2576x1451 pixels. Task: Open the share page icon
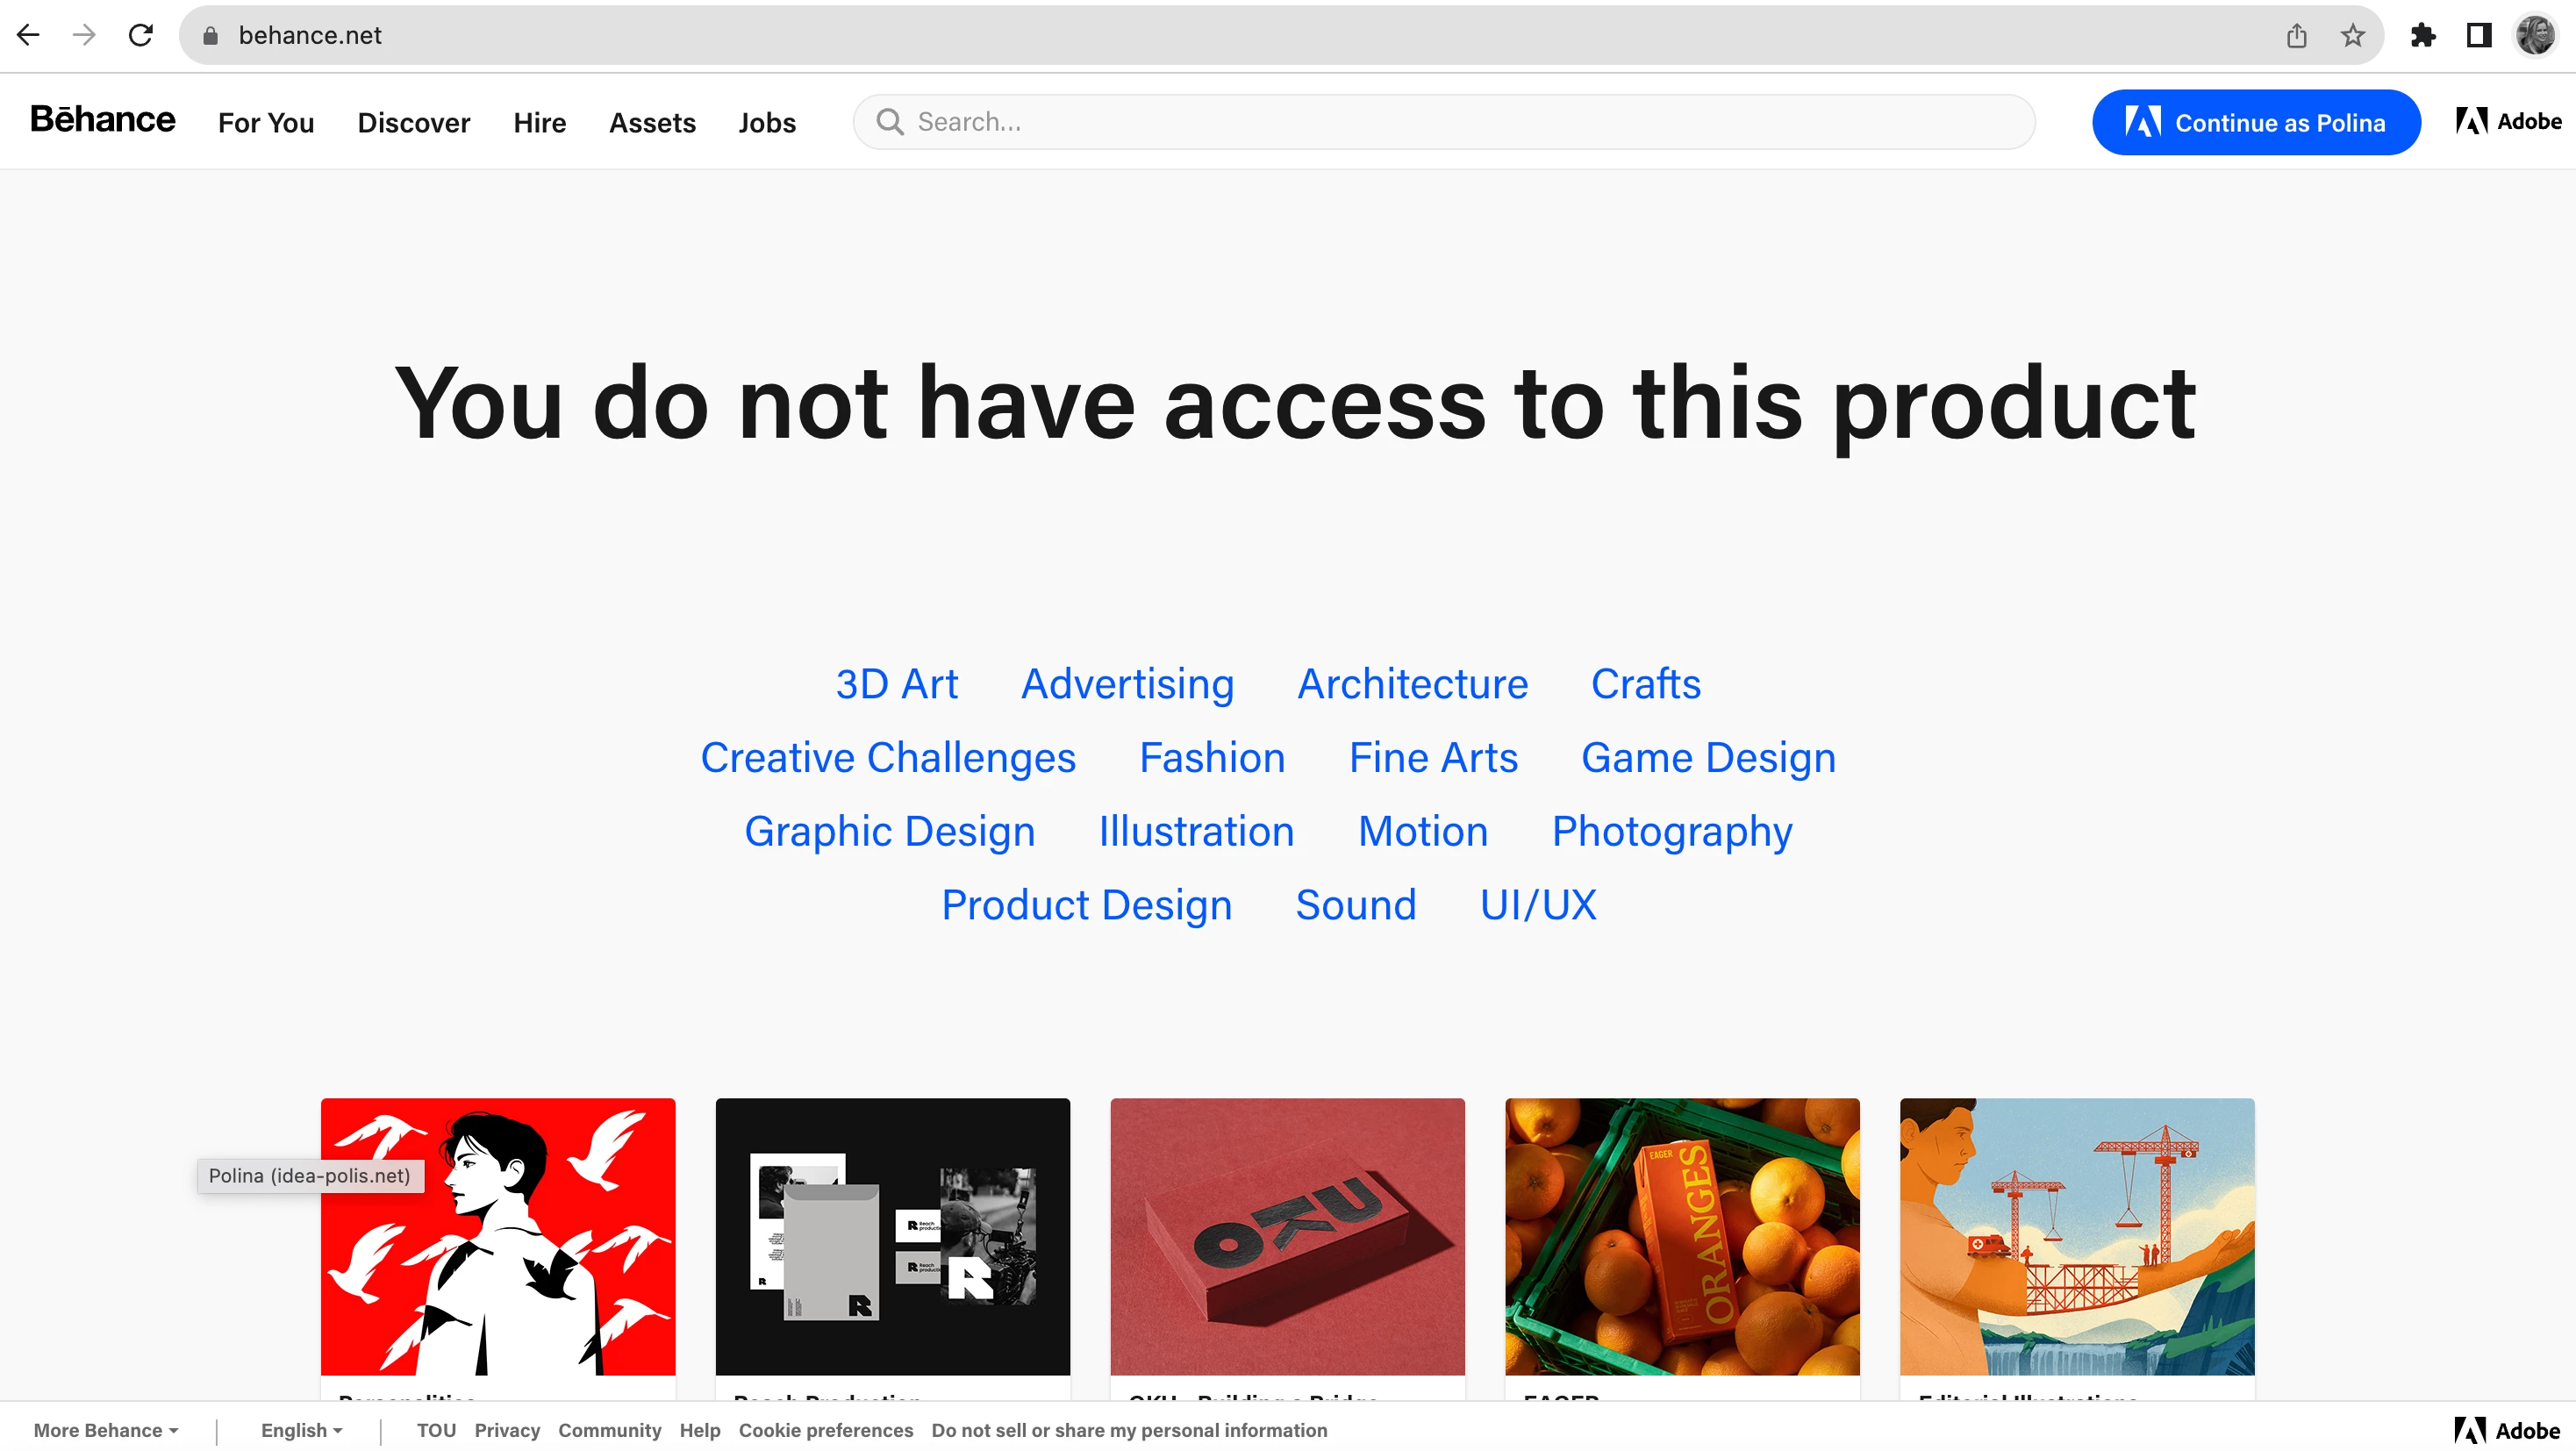click(x=2296, y=36)
